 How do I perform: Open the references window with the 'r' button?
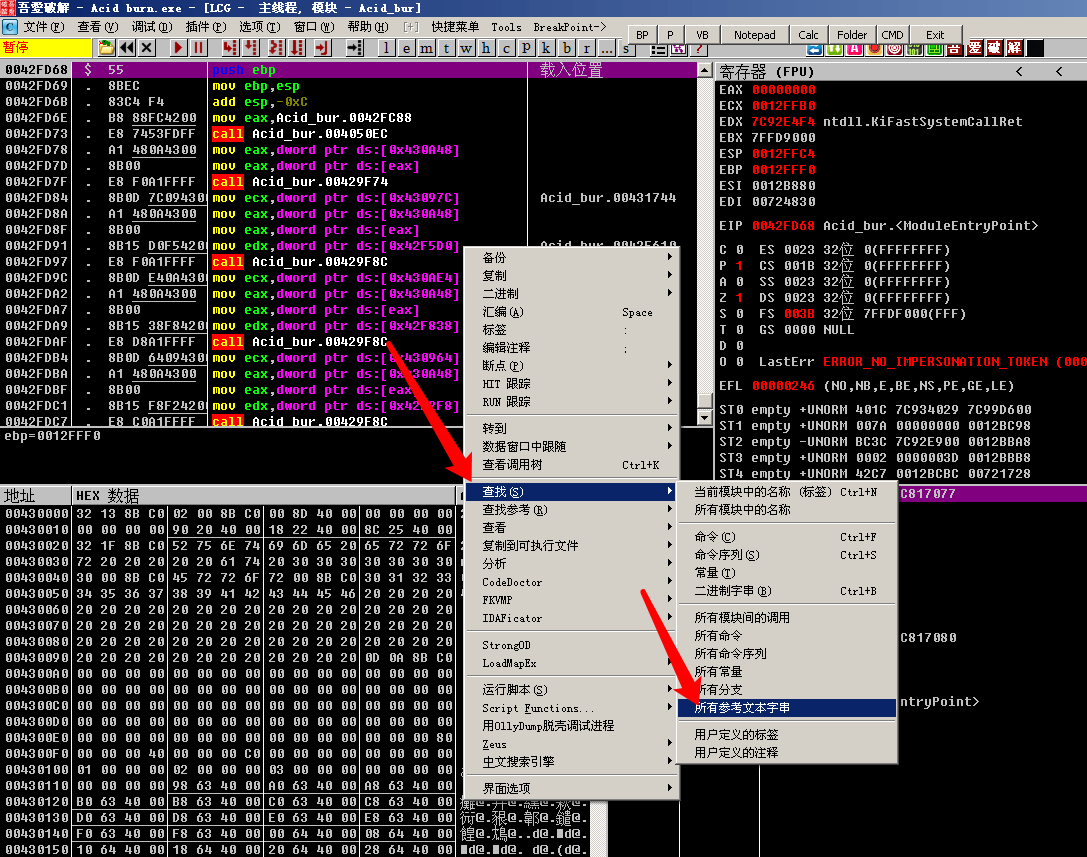(587, 48)
